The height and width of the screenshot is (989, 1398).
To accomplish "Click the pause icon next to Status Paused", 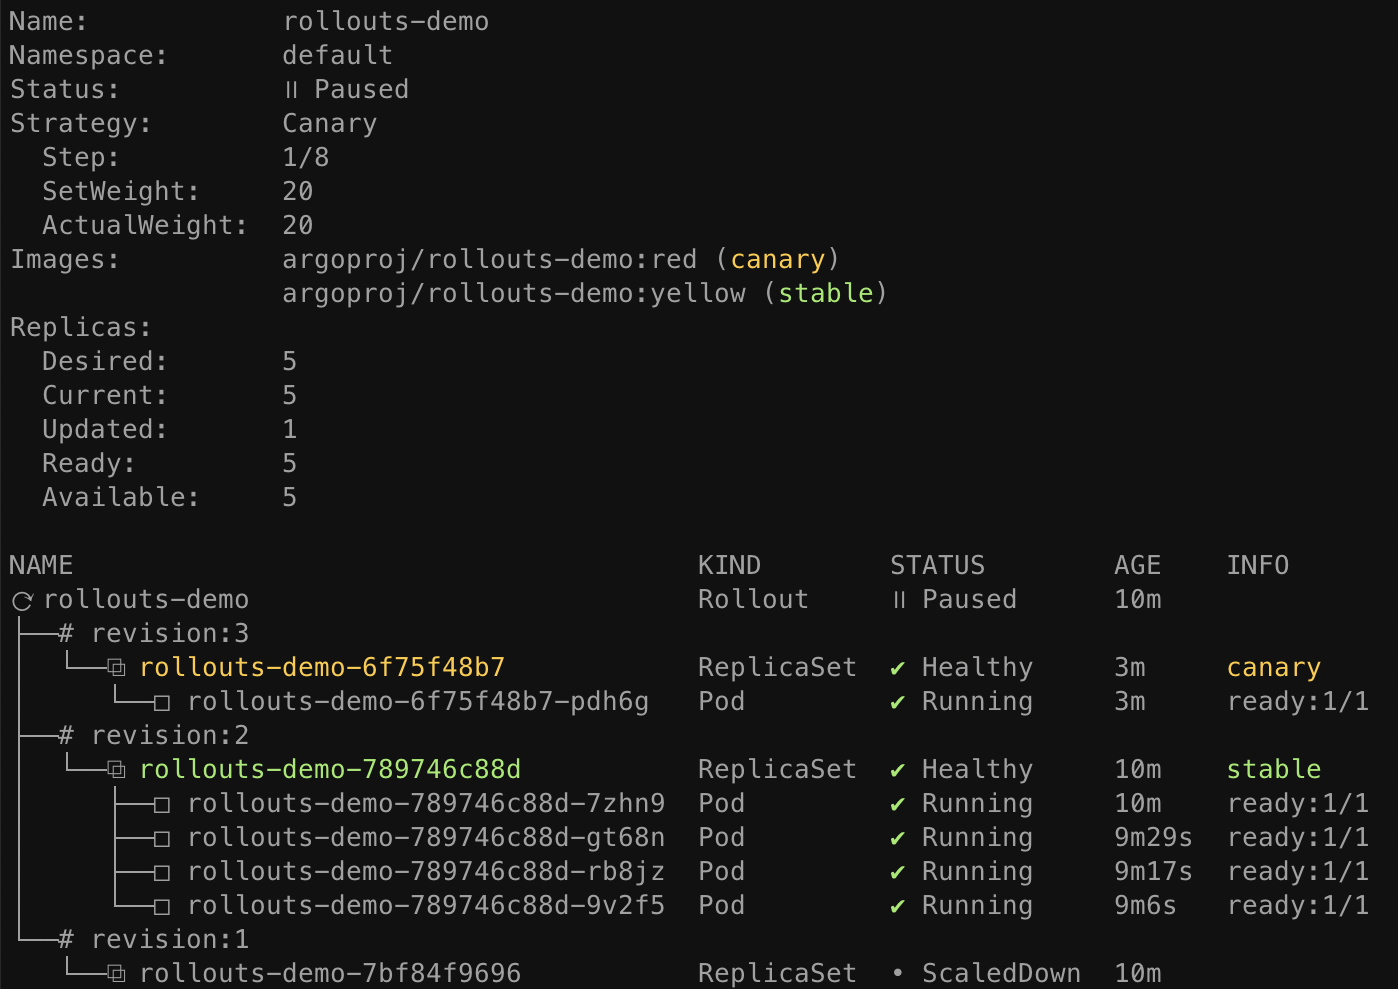I will [291, 90].
